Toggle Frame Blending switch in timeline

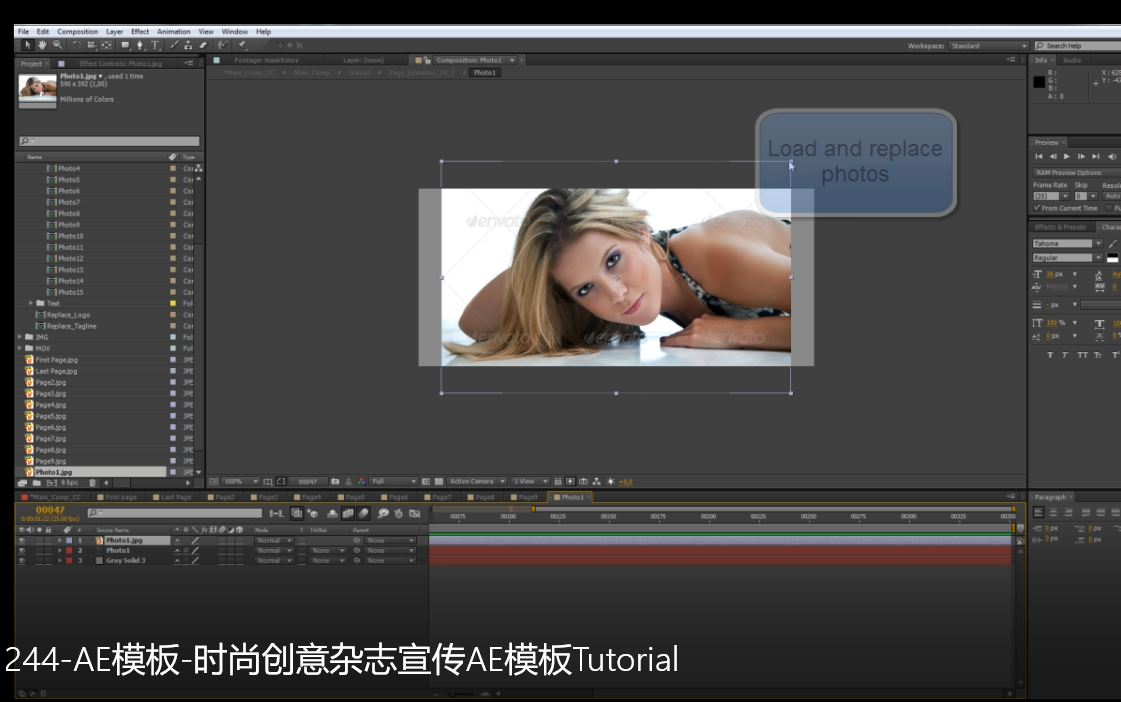pyautogui.click(x=348, y=513)
